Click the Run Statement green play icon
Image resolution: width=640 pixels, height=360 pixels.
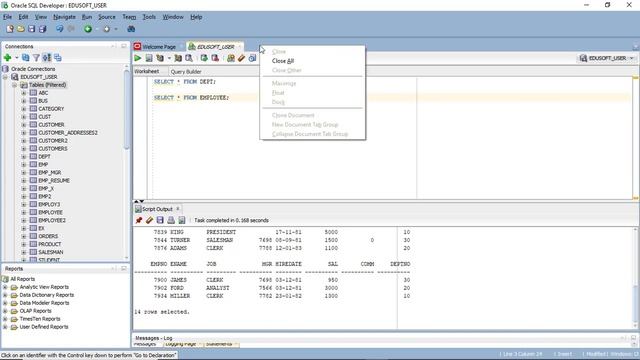(138, 58)
